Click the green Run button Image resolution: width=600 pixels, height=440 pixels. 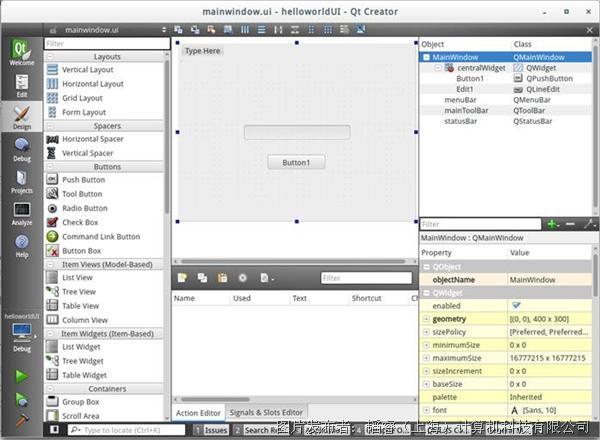pyautogui.click(x=21, y=376)
